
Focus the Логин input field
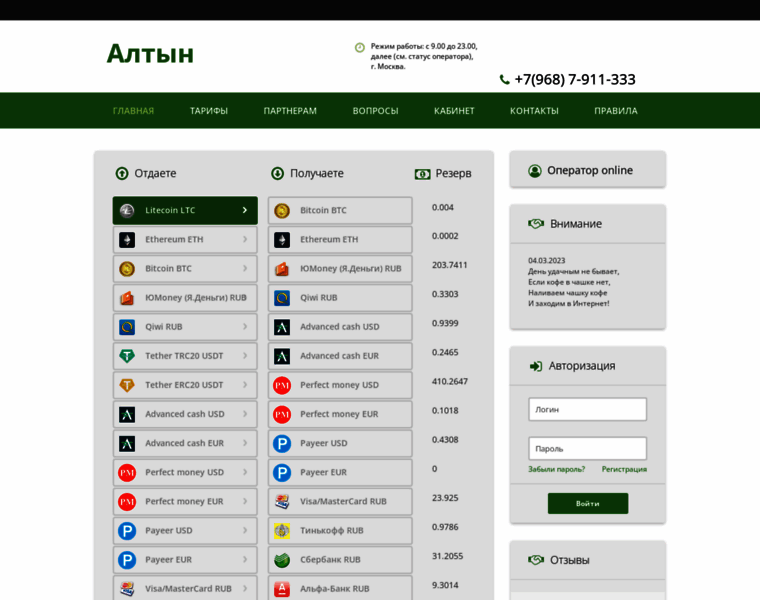pos(587,410)
